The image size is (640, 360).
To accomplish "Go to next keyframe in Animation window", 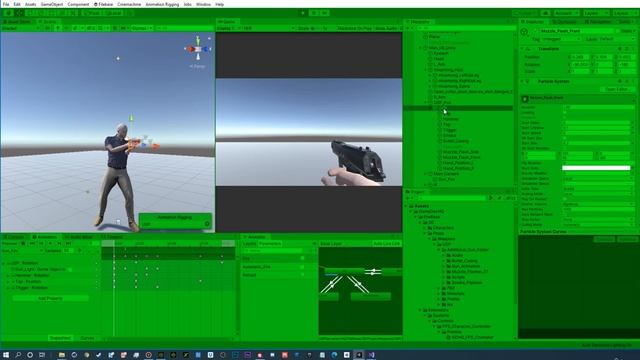I will point(59,244).
